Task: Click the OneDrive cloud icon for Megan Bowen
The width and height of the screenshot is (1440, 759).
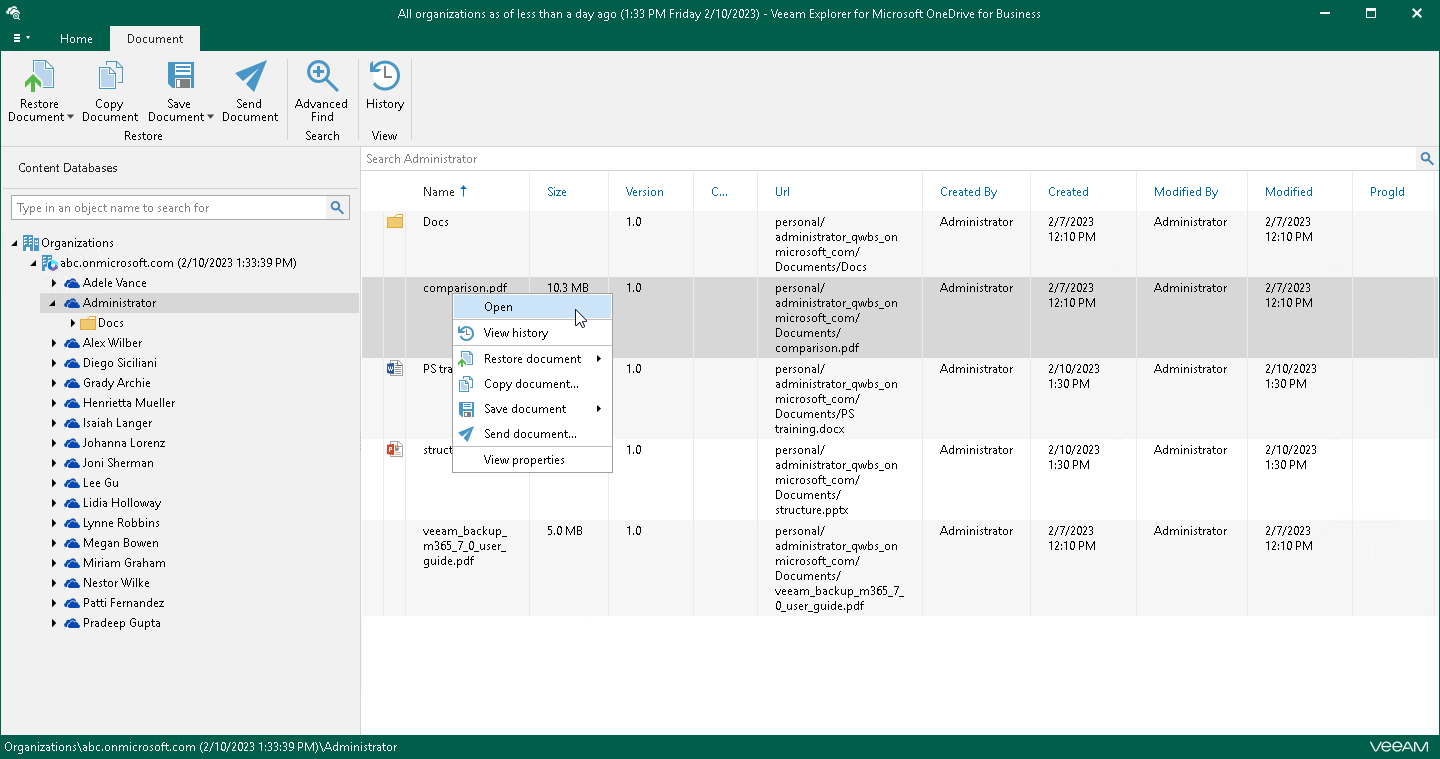Action: click(x=71, y=543)
